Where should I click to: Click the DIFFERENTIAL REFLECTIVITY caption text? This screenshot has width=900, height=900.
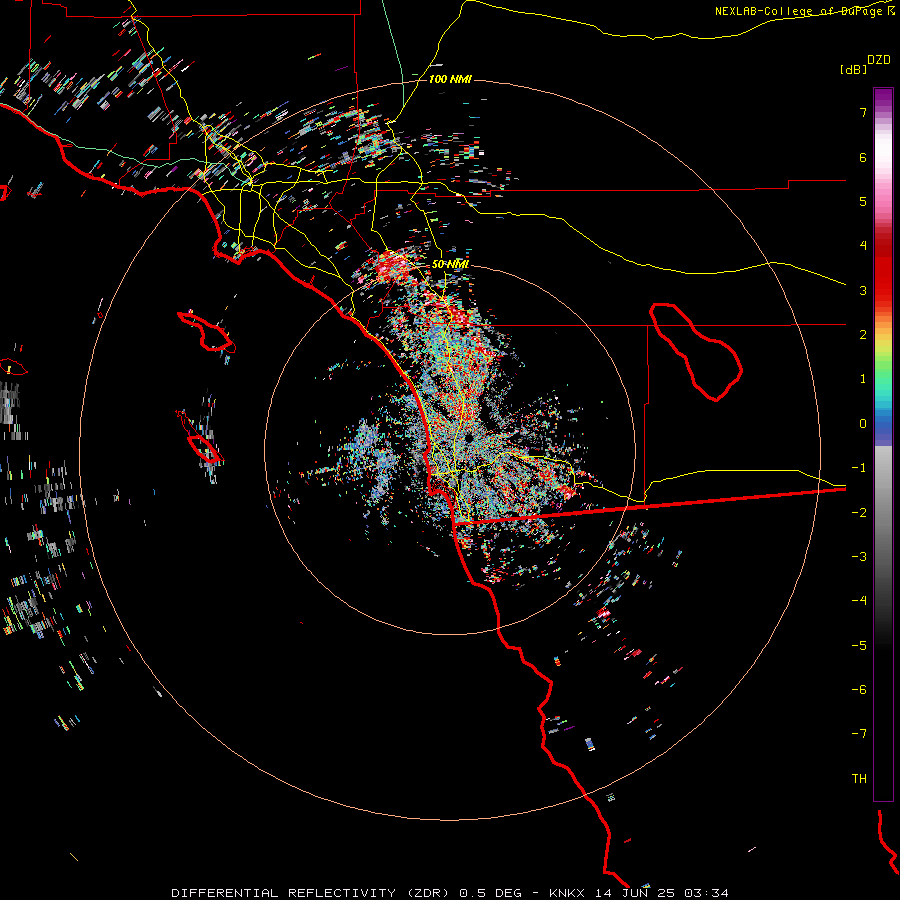[x=283, y=893]
